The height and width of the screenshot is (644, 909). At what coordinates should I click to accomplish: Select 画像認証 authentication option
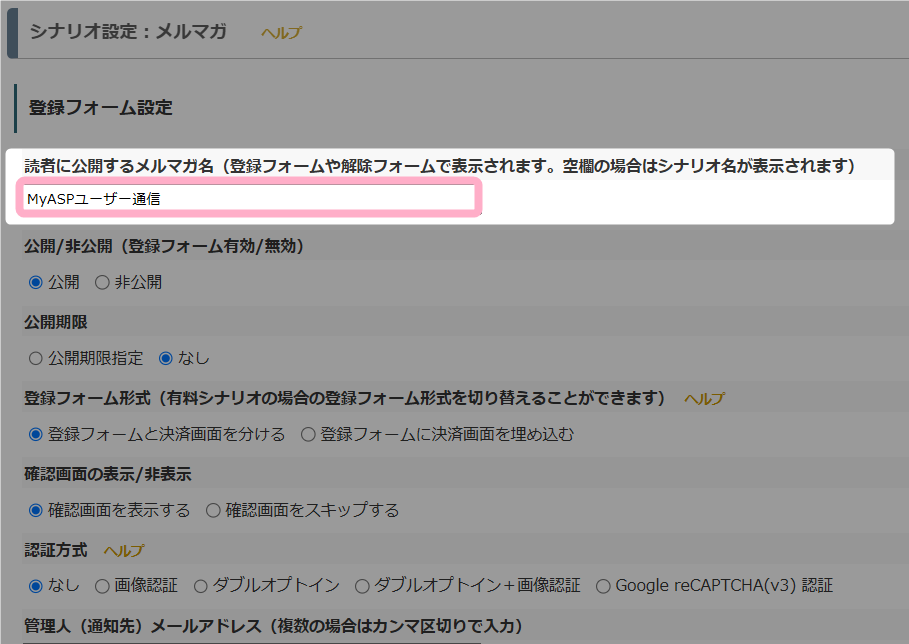(x=102, y=586)
